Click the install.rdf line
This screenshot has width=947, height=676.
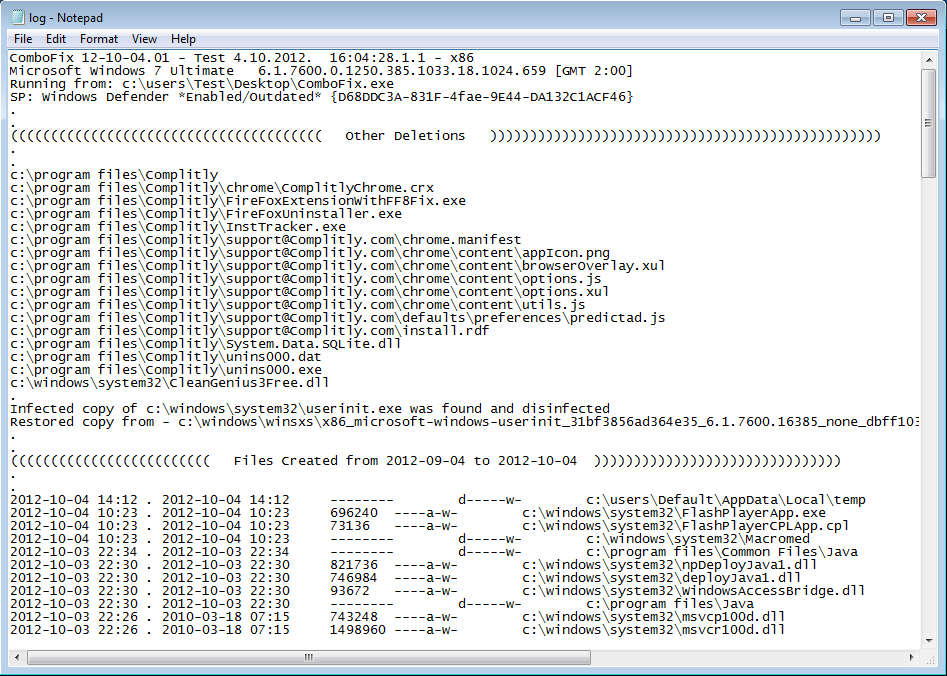click(x=249, y=331)
